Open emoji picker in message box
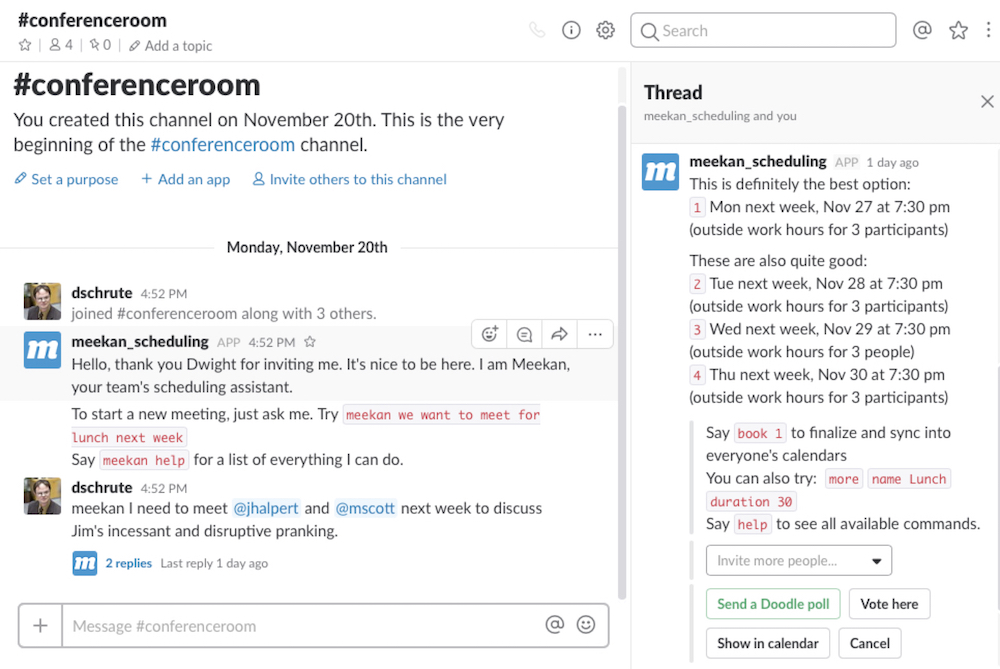Image resolution: width=1000 pixels, height=669 pixels. pyautogui.click(x=586, y=625)
